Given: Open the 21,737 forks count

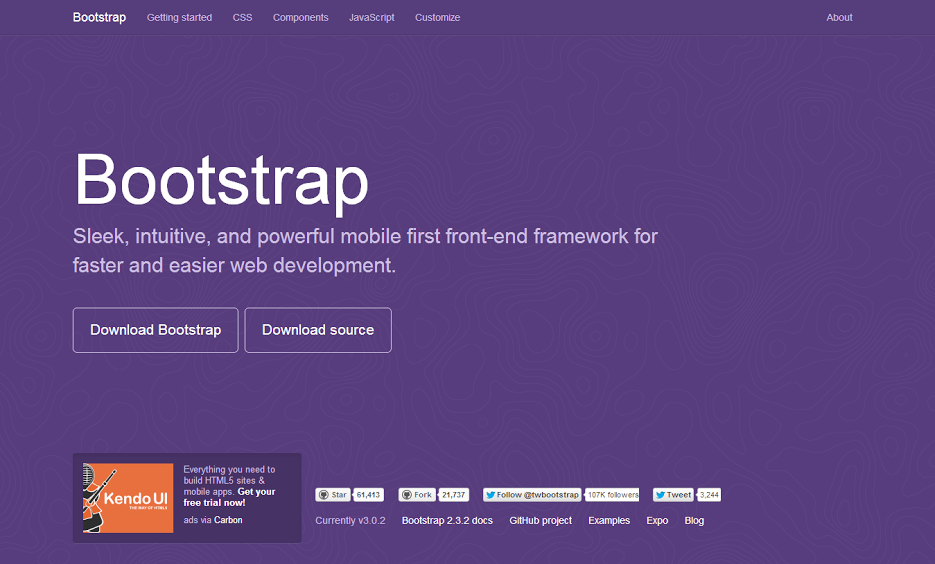Looking at the screenshot, I should [x=454, y=495].
